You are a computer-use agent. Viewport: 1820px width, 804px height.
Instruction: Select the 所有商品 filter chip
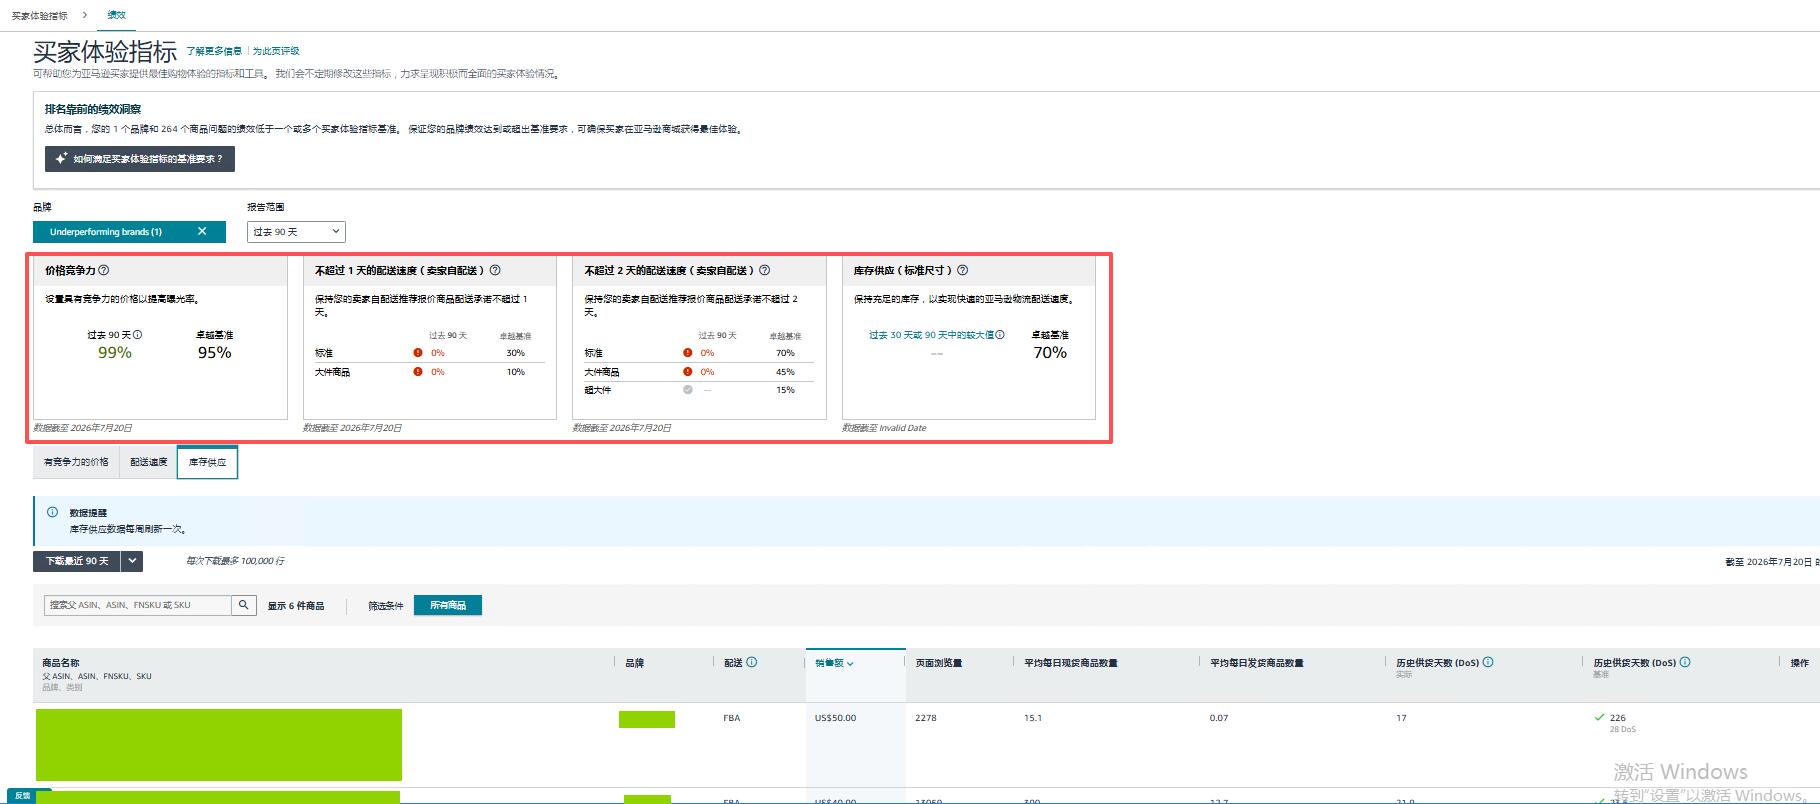[x=448, y=605]
